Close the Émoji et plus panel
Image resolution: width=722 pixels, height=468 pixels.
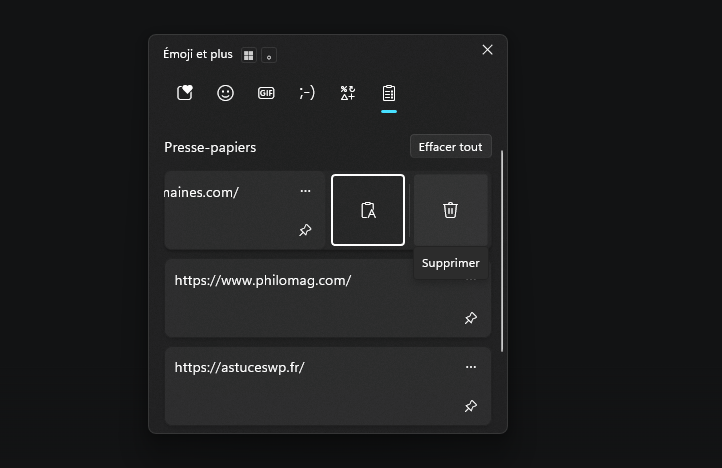[x=487, y=50]
